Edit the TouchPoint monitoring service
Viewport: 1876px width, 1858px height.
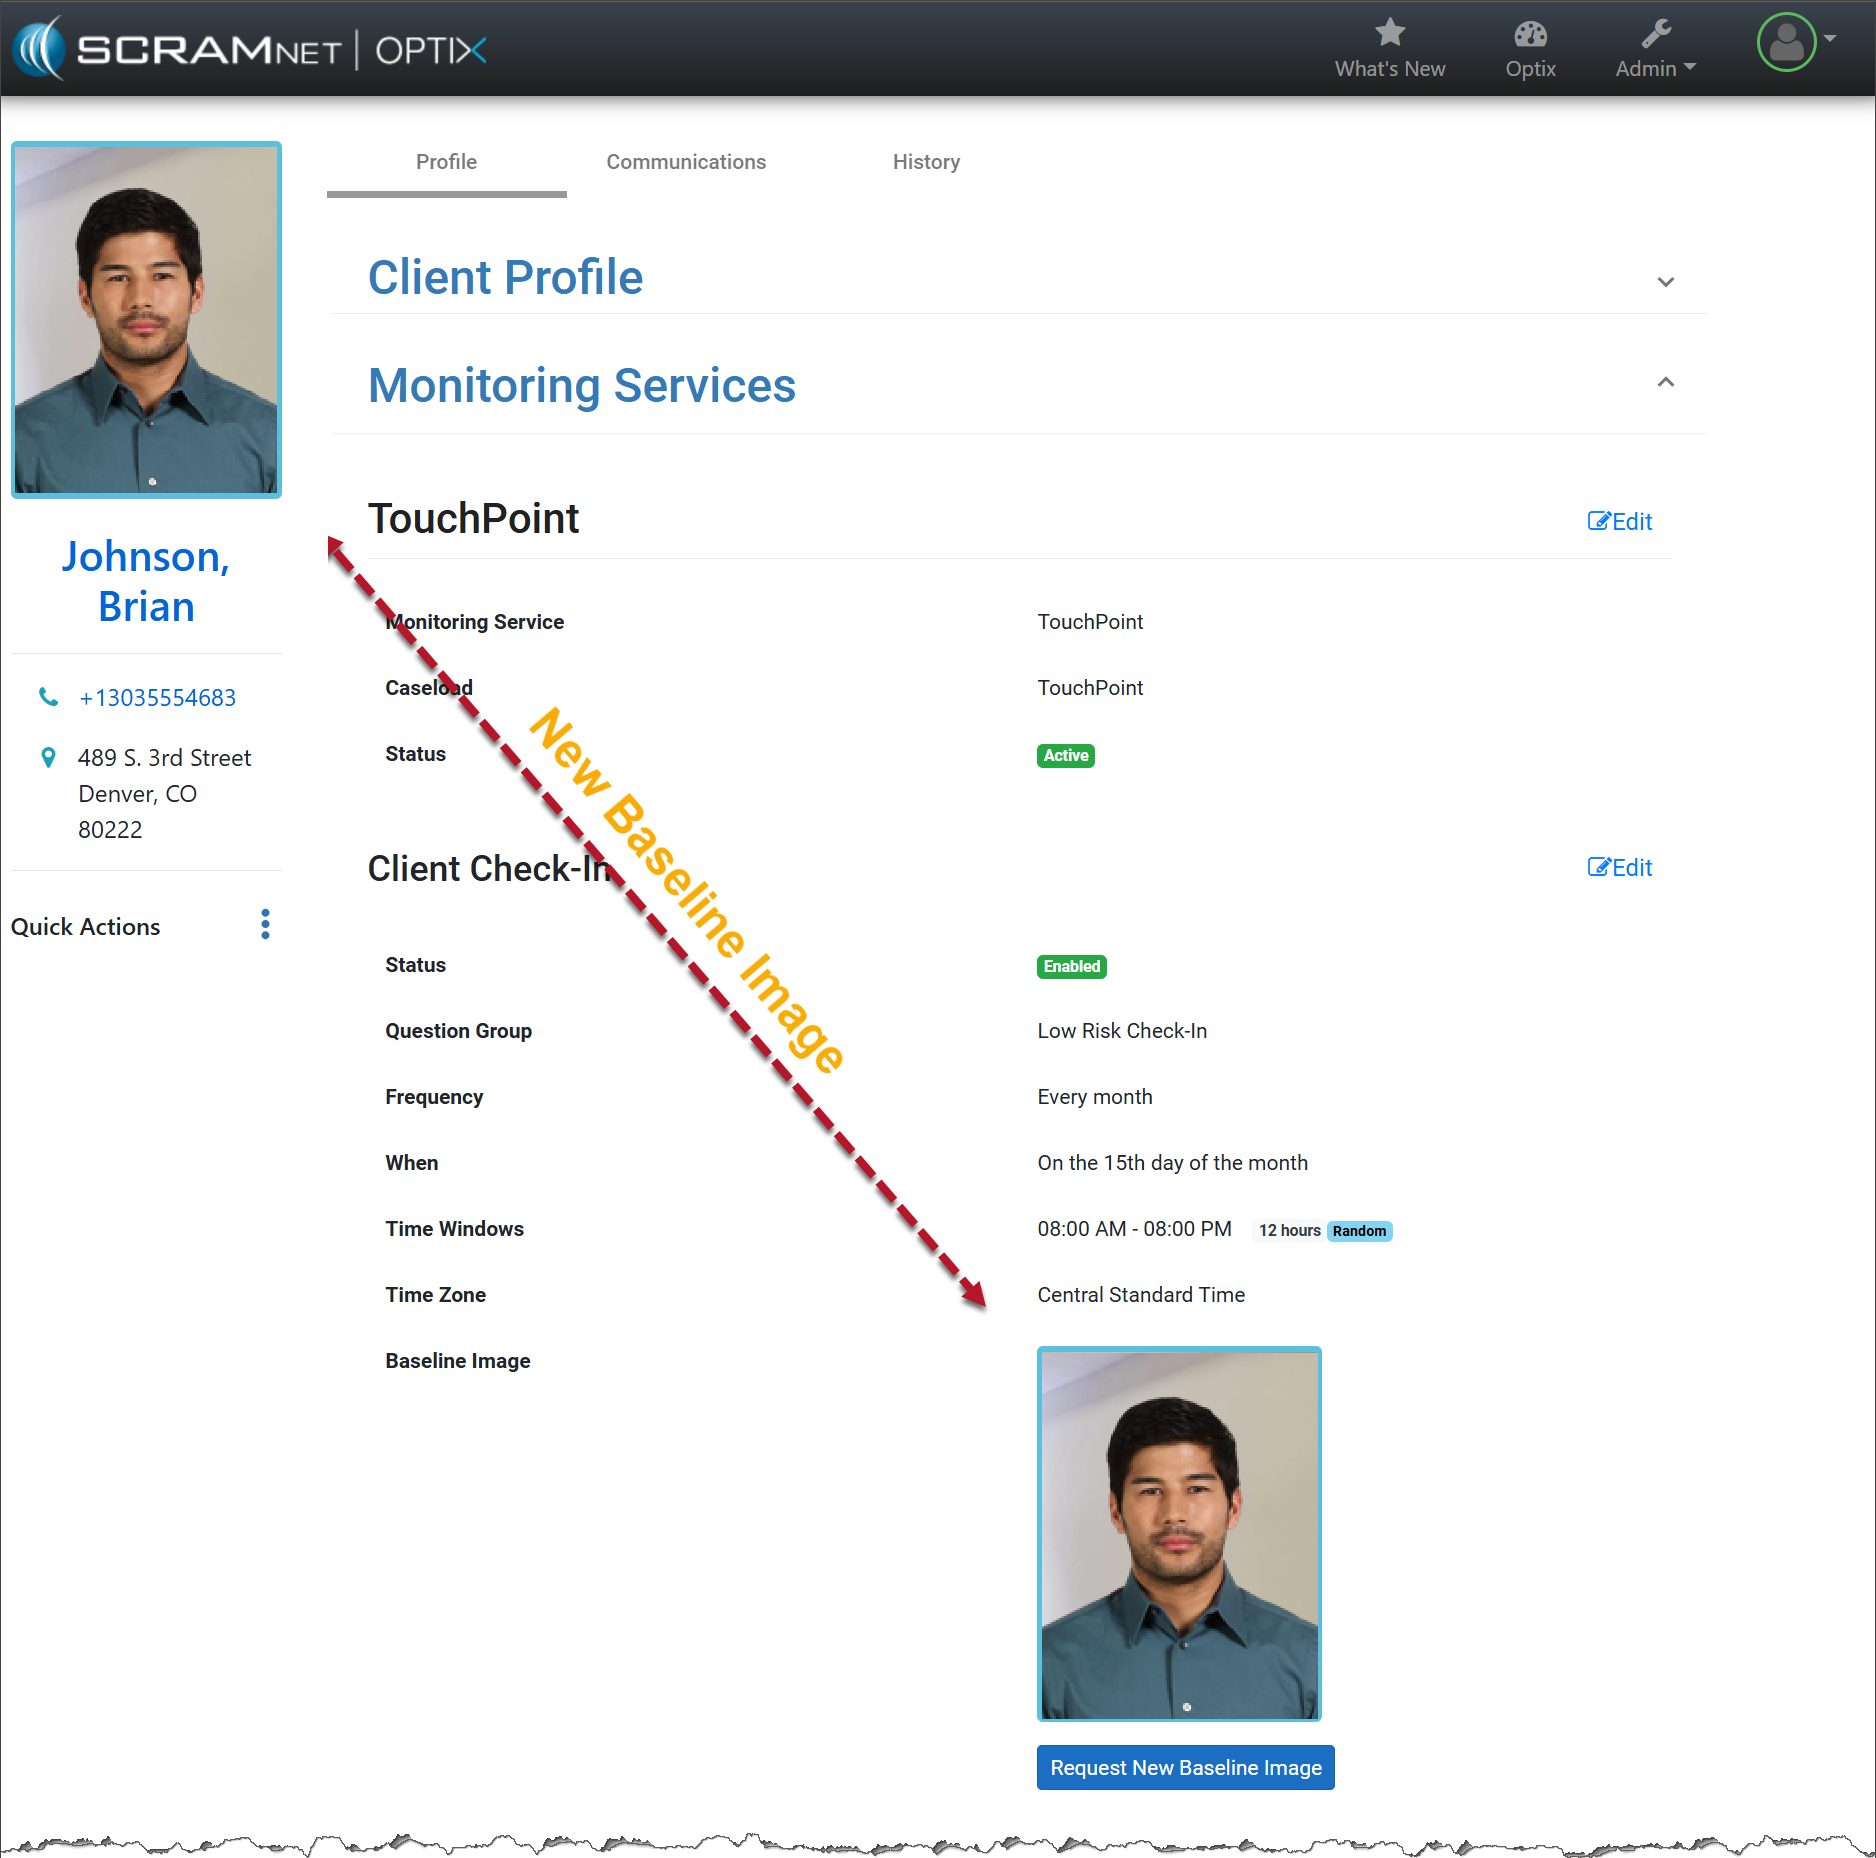coord(1619,522)
